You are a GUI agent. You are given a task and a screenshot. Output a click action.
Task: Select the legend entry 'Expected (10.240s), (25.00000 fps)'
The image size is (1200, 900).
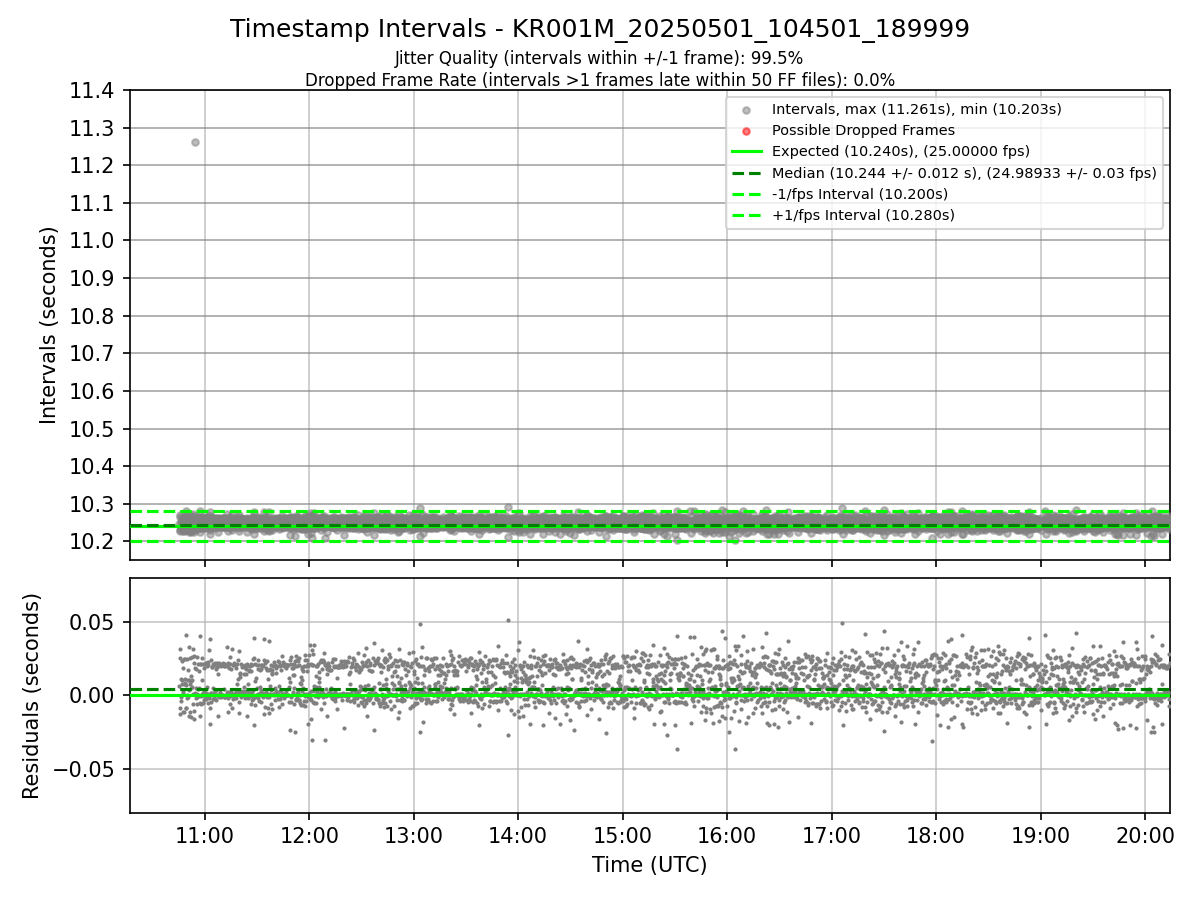point(901,151)
